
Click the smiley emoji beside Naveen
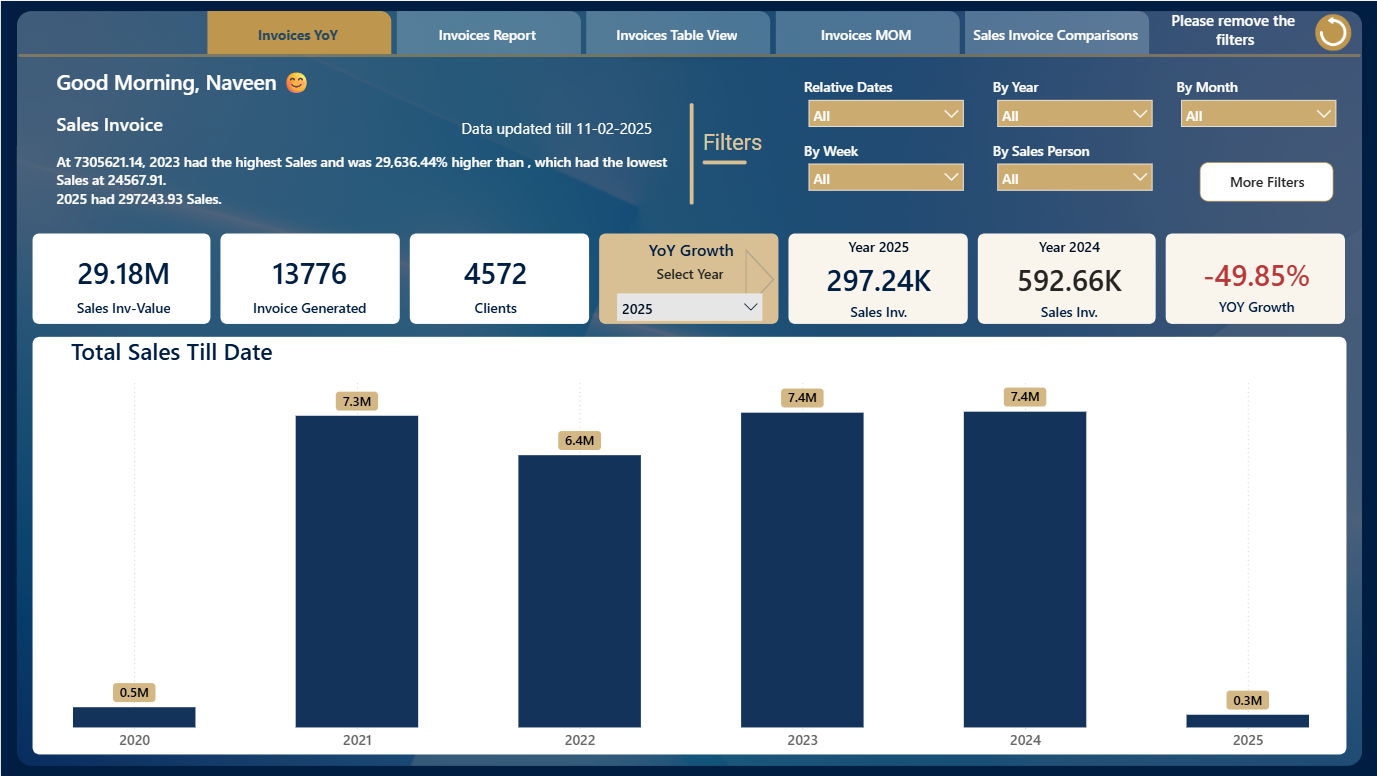(x=297, y=83)
